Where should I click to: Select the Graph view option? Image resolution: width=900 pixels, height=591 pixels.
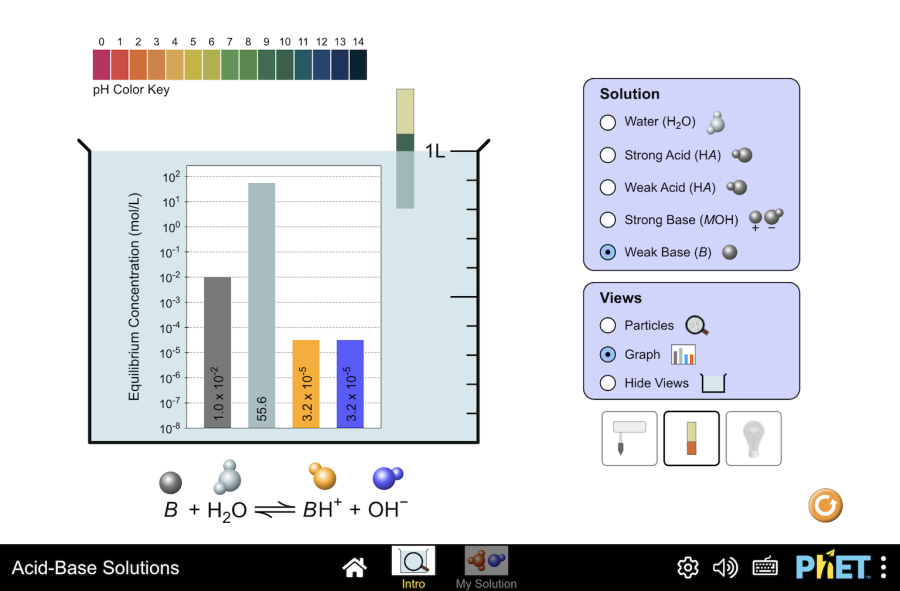pyautogui.click(x=608, y=354)
